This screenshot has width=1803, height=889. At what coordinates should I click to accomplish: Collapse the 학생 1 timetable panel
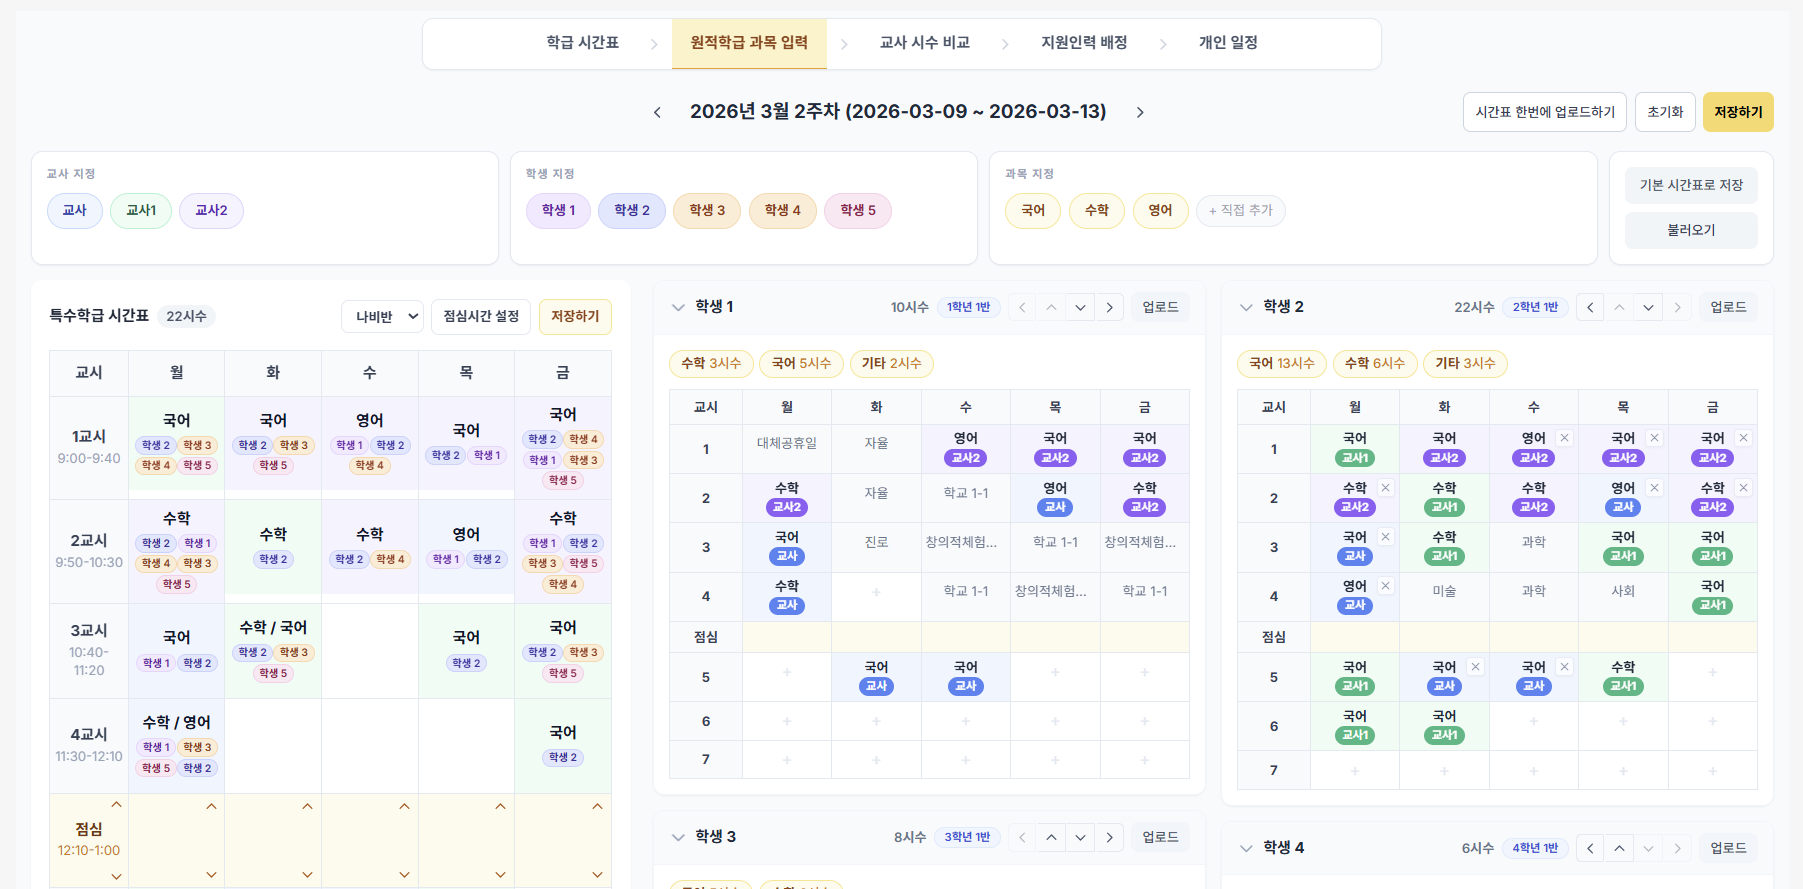678,307
